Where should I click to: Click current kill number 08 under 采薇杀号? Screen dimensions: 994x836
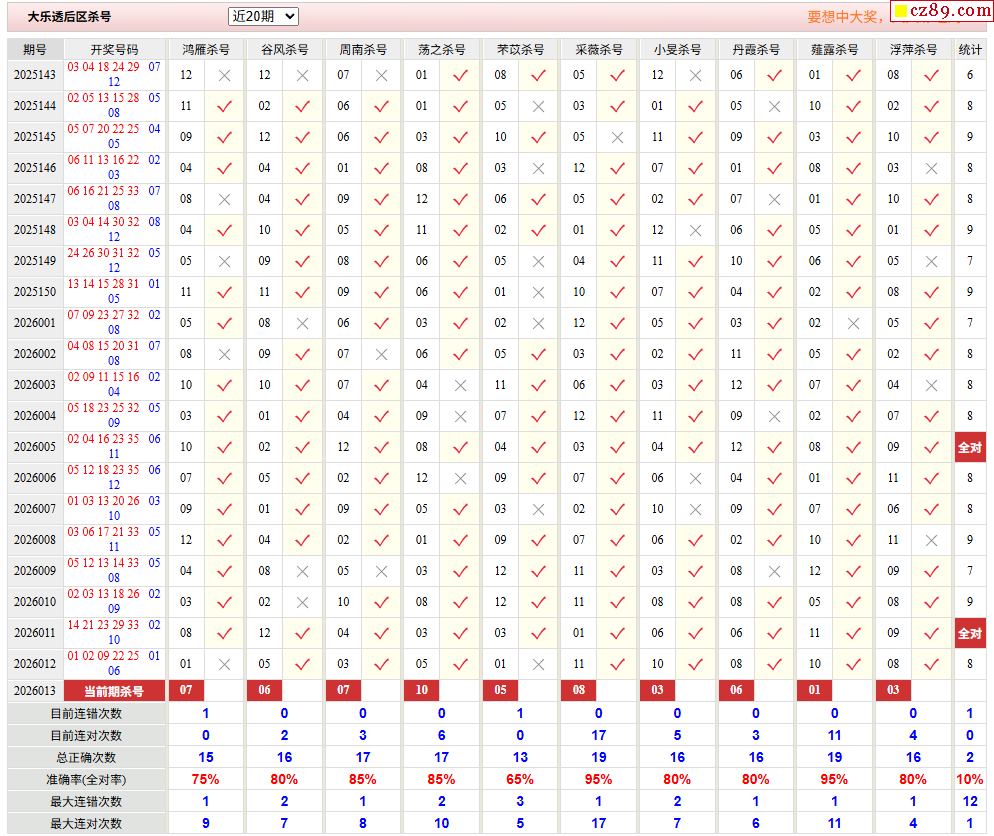(x=579, y=690)
